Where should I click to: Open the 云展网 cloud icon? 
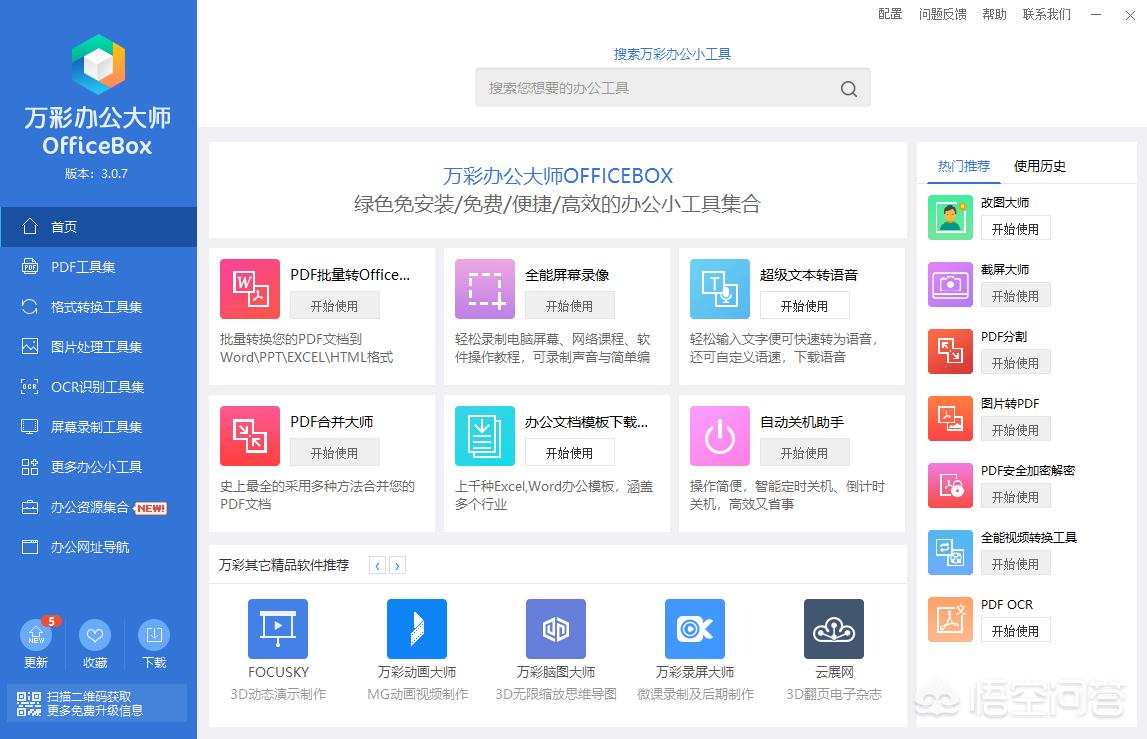(x=834, y=629)
